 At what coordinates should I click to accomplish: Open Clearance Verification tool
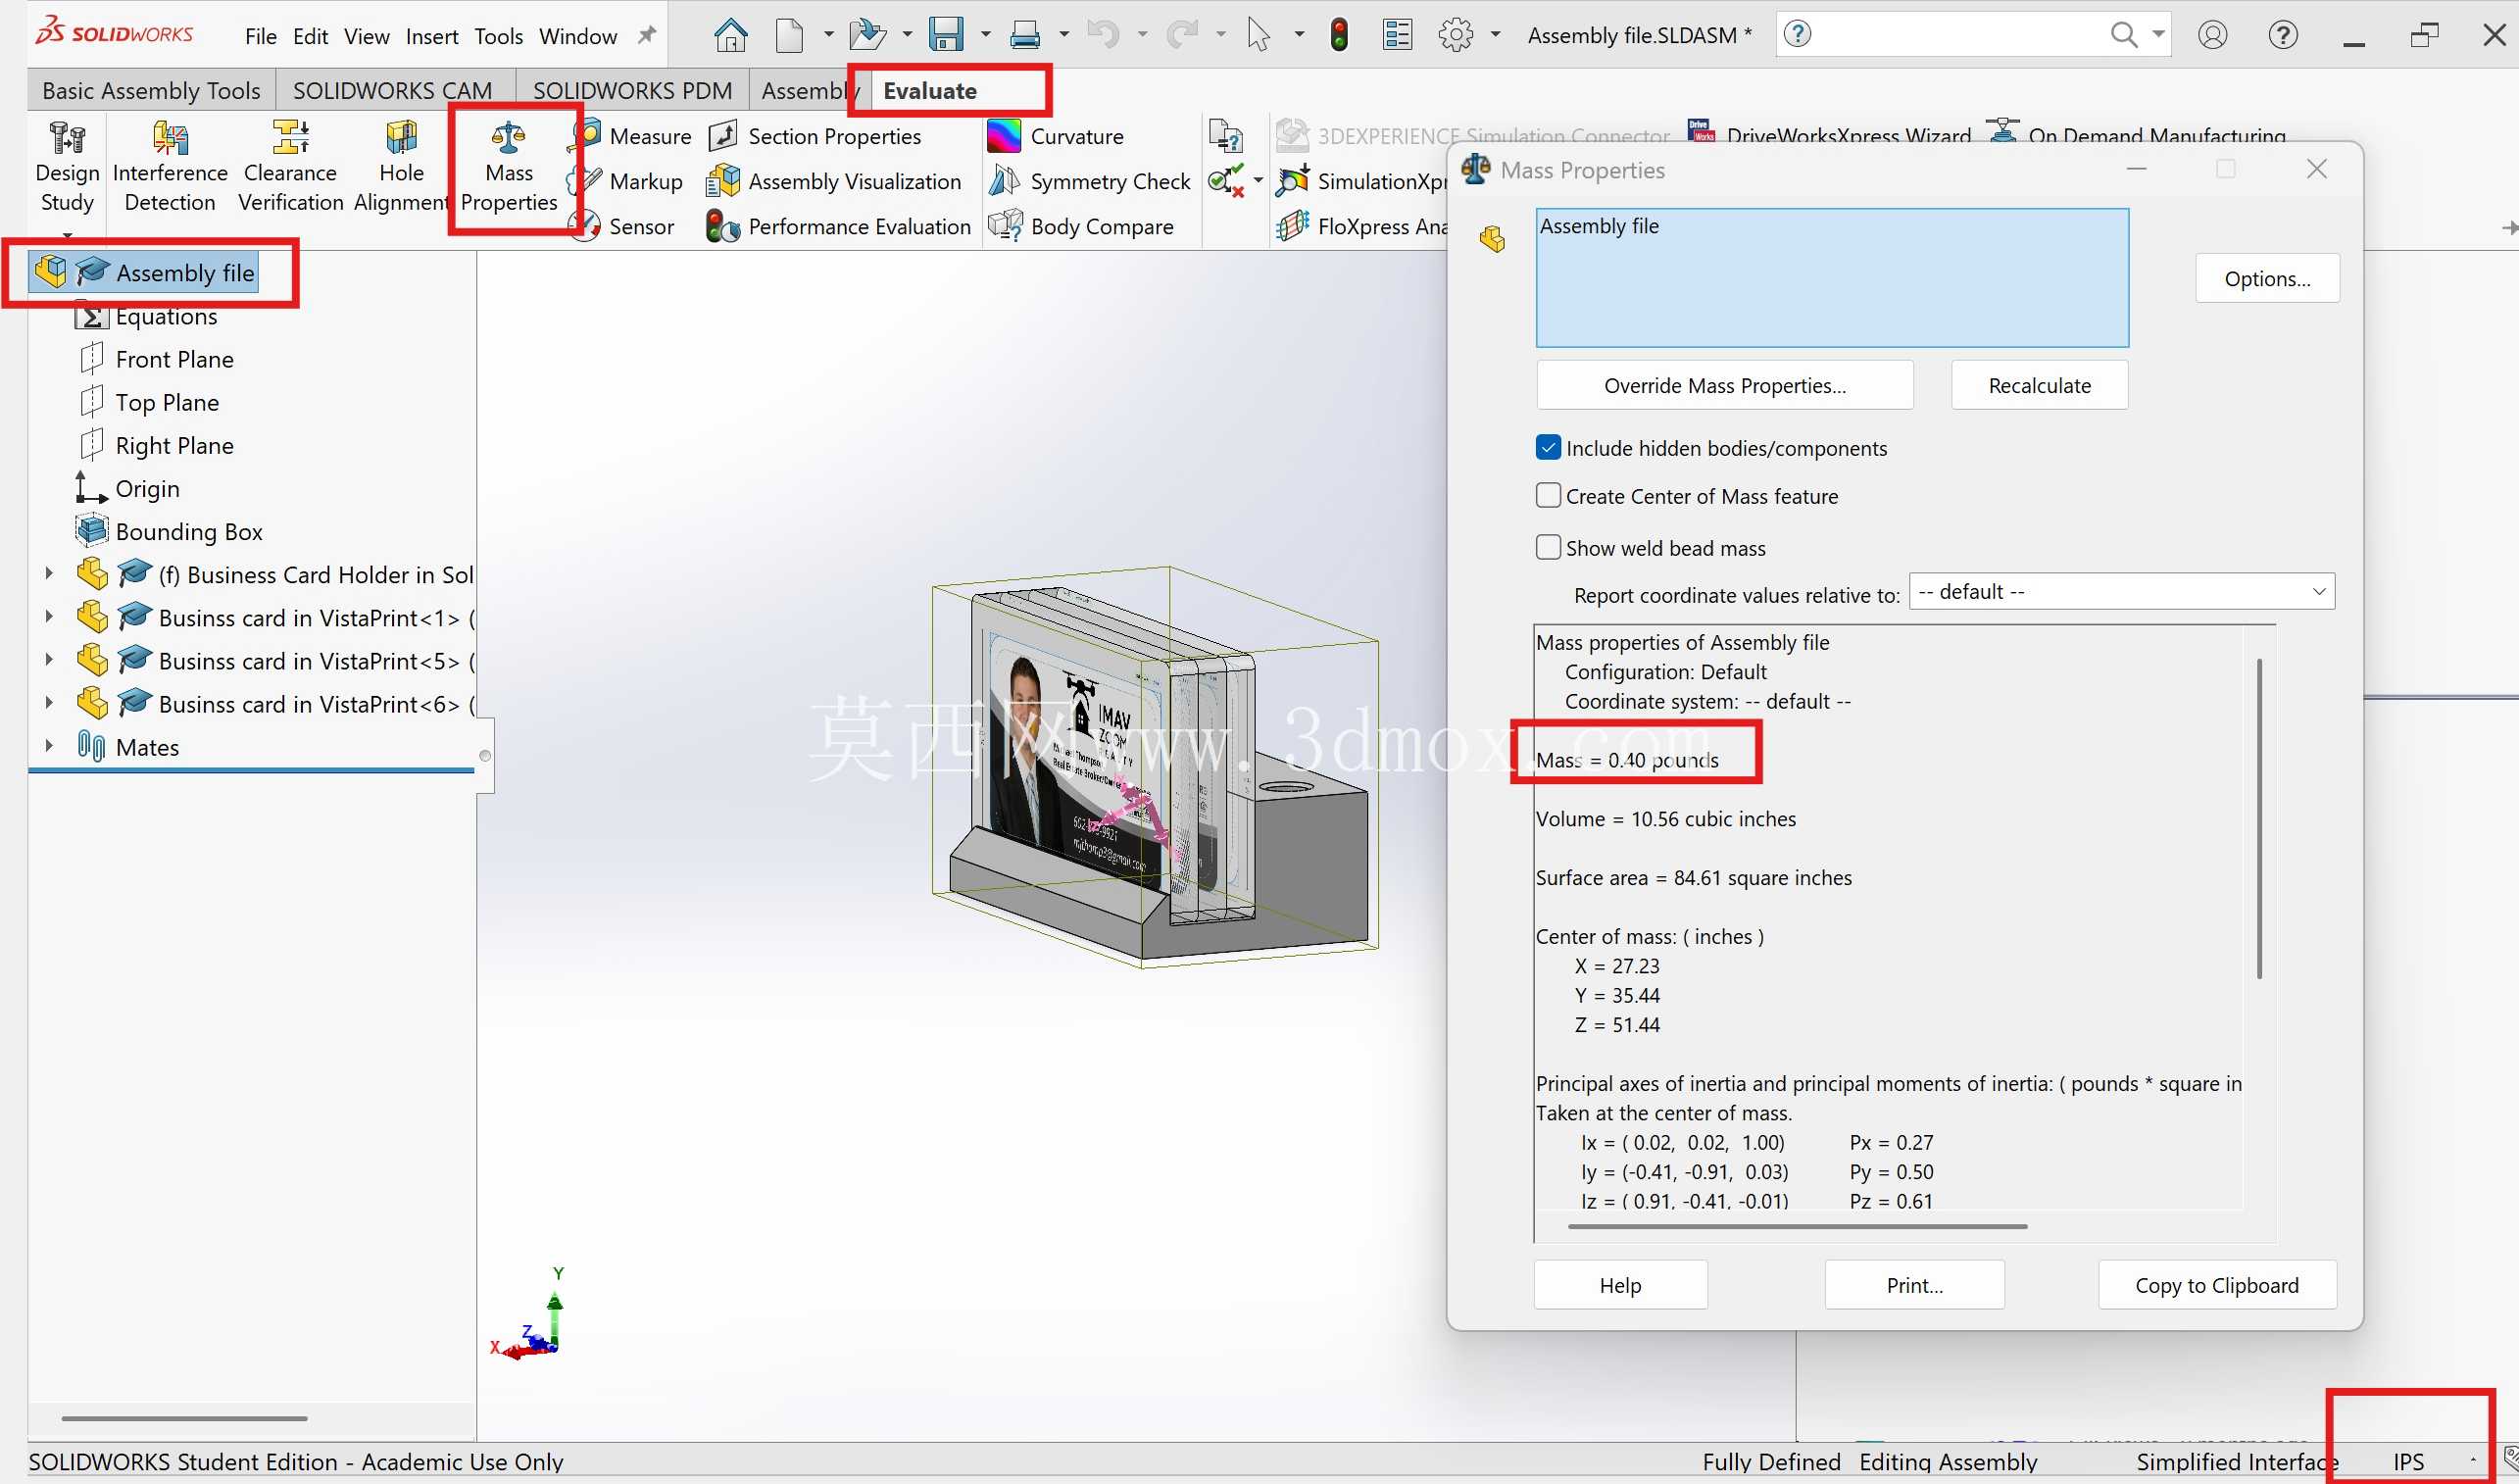click(290, 166)
